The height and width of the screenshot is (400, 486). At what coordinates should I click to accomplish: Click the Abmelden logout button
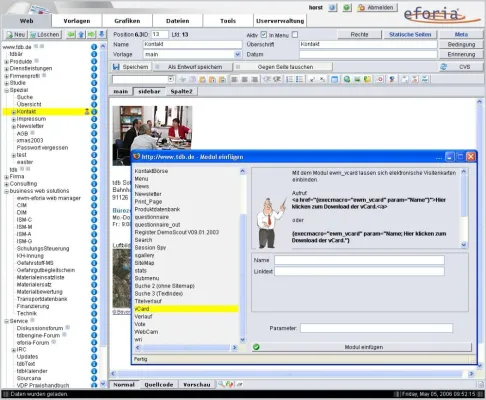(376, 8)
